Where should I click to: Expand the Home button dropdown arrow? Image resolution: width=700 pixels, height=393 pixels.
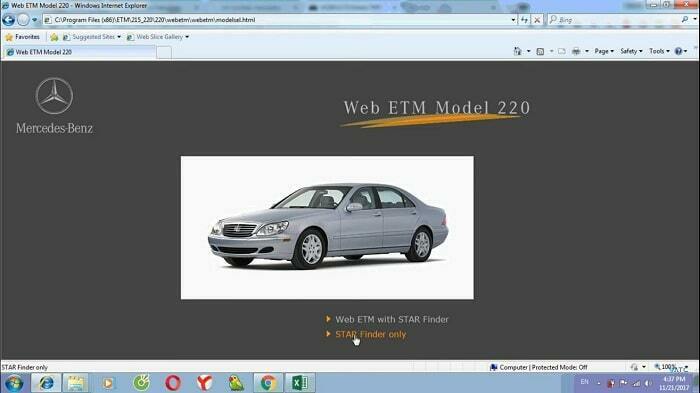[529, 51]
